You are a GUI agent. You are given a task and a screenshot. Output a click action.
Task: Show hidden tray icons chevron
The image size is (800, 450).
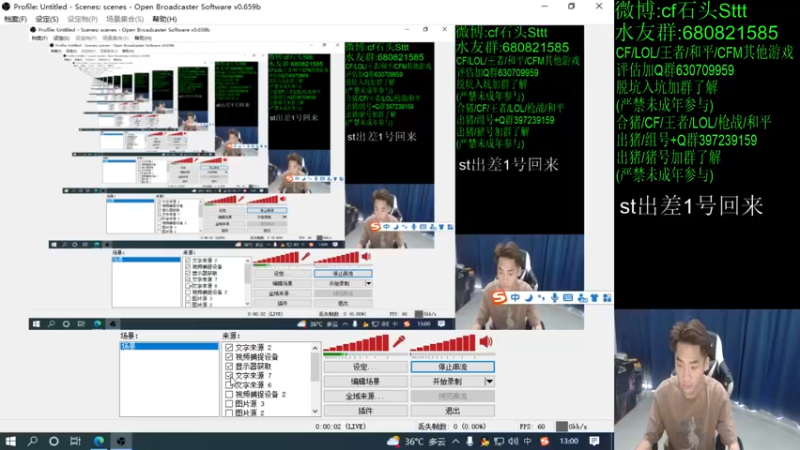coord(456,441)
